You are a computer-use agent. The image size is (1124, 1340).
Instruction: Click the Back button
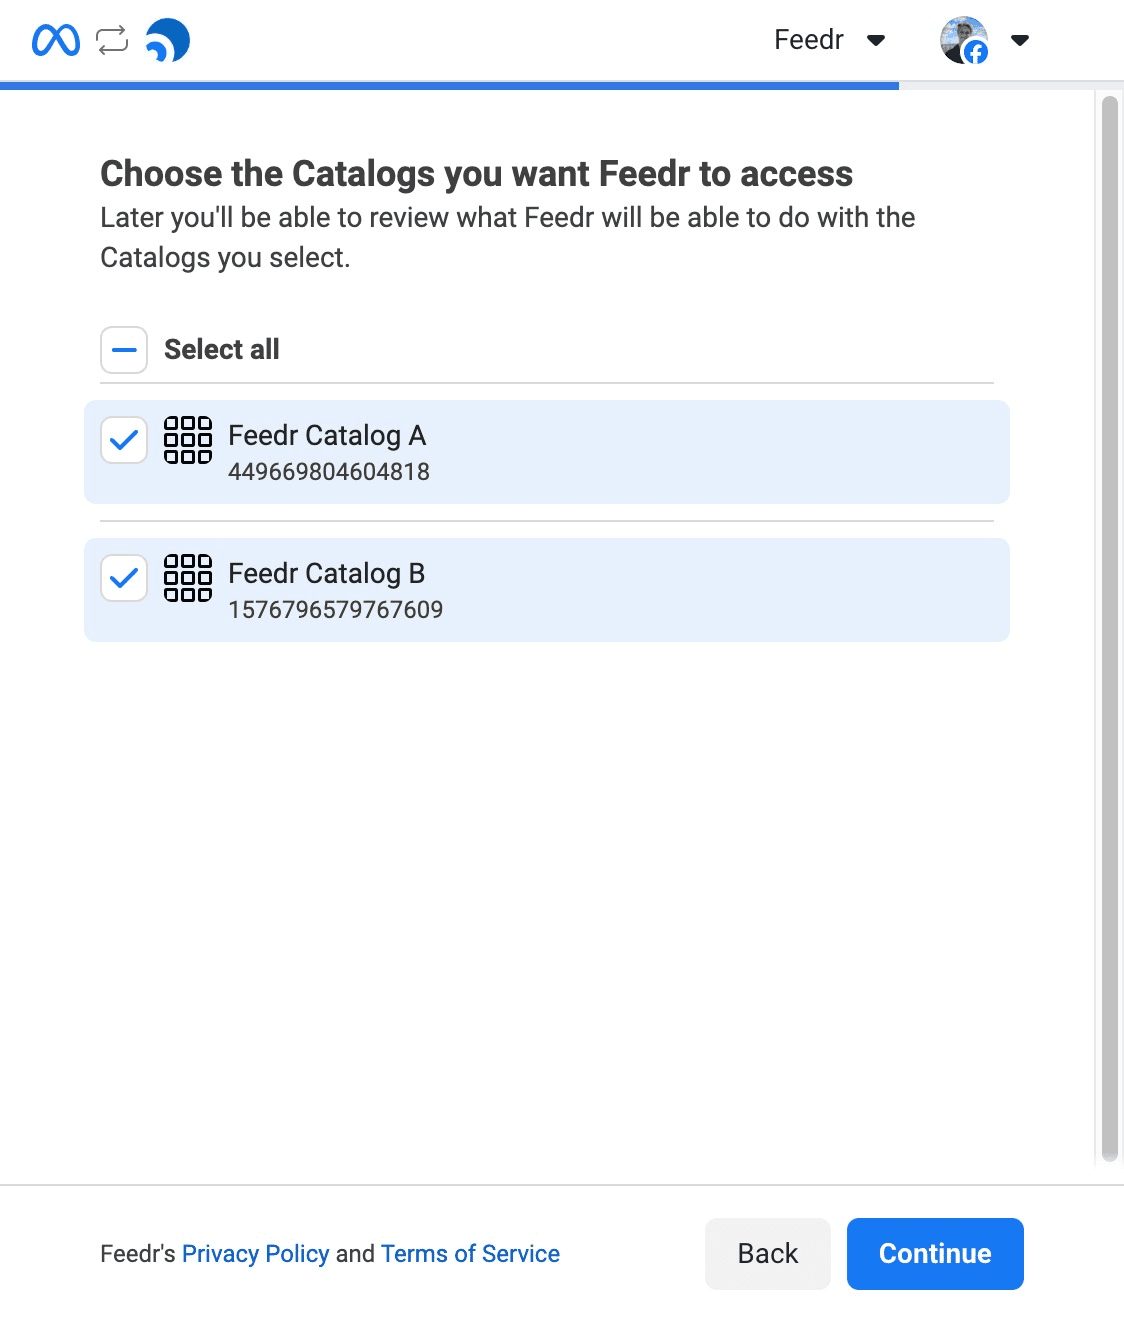767,1253
